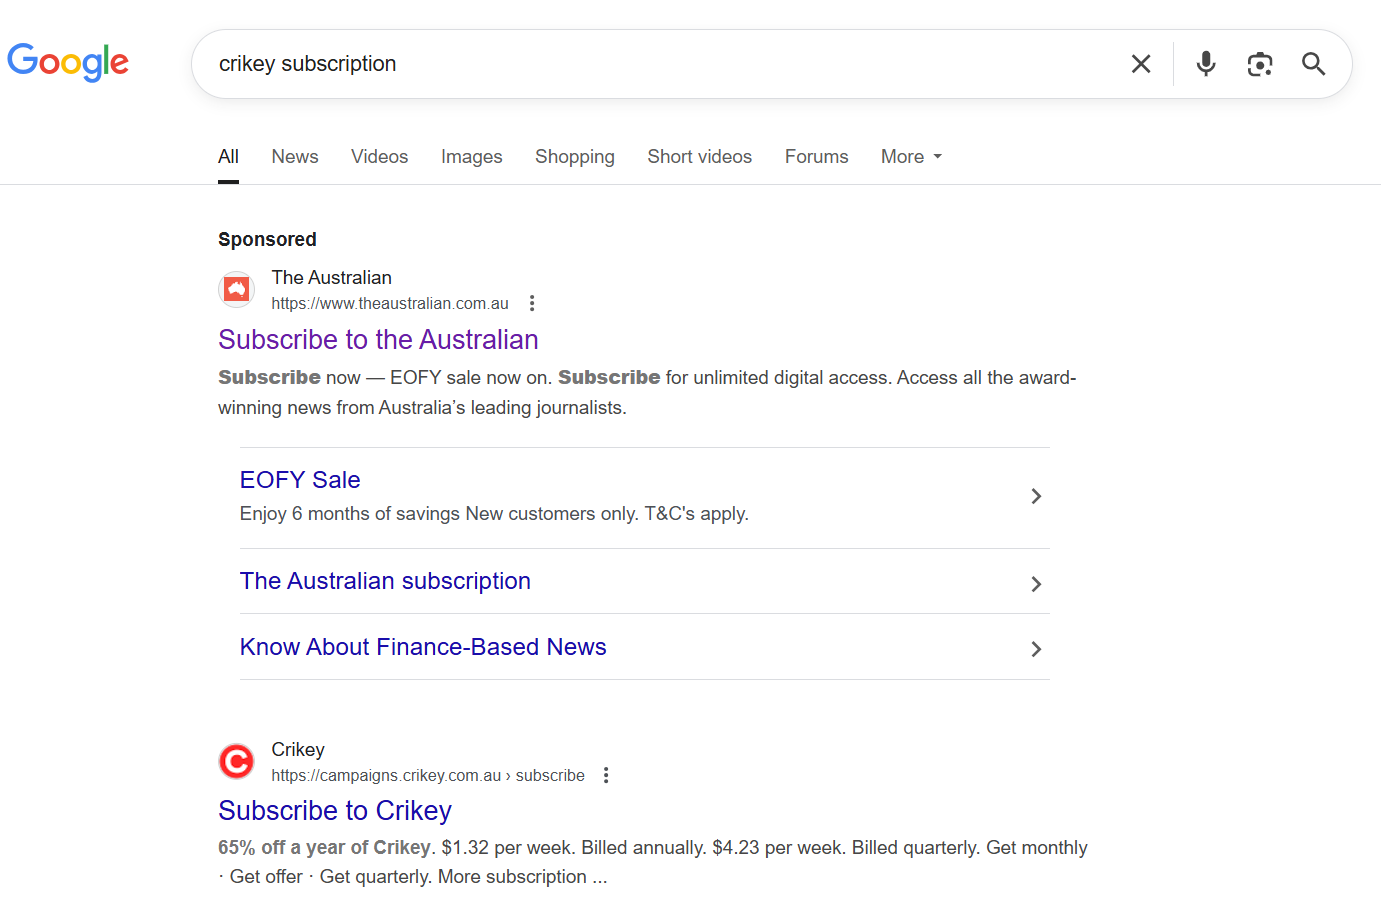
Task: Open the Subscribe to Crikey link
Action: (335, 810)
